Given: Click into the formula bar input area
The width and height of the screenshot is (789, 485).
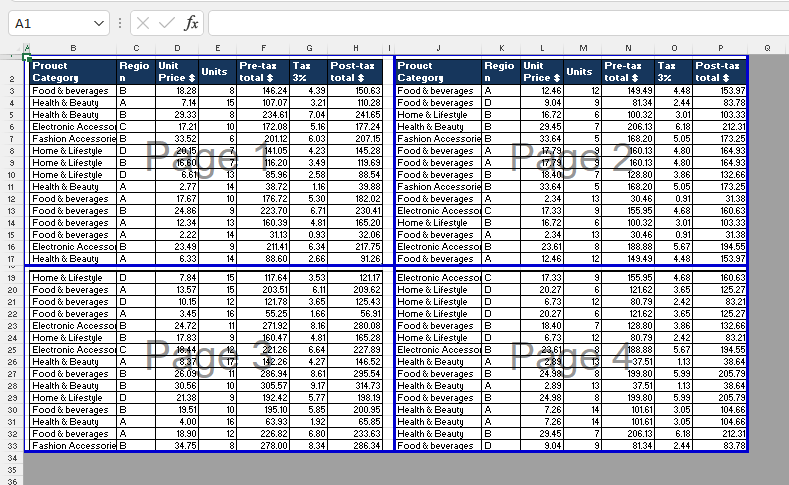Looking at the screenshot, I should [498, 23].
